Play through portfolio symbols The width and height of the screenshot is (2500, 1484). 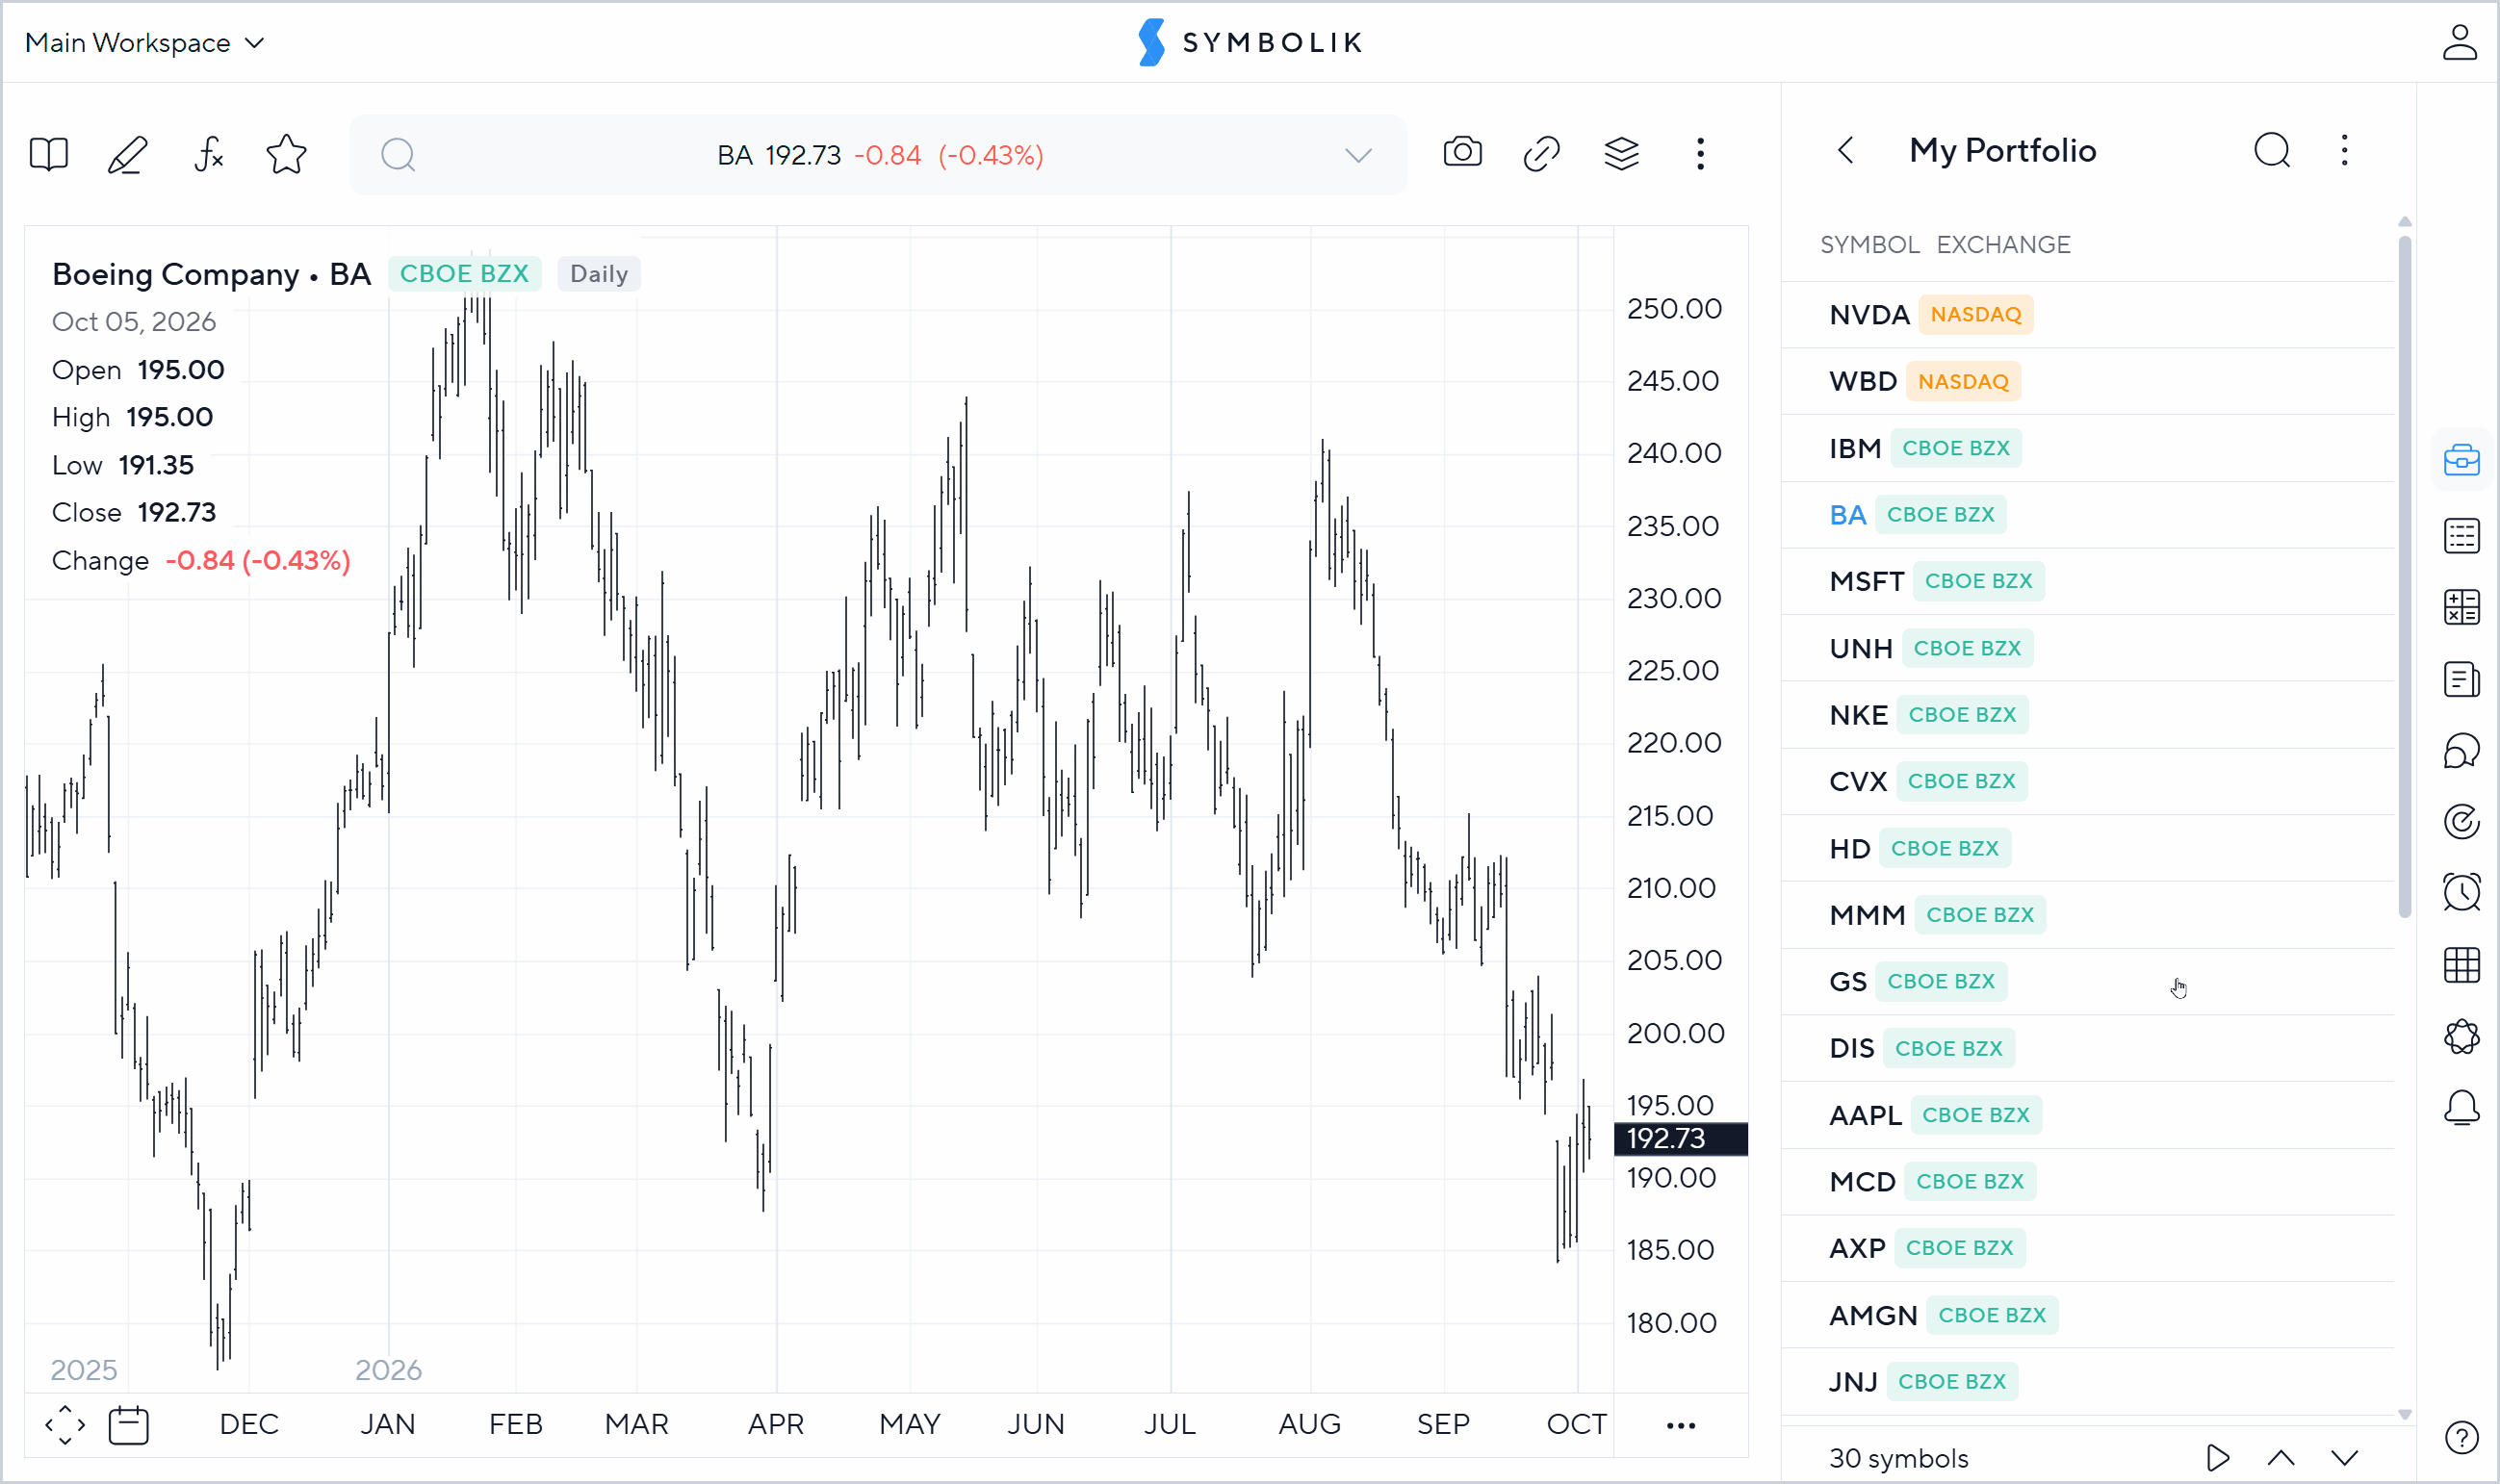pos(2217,1458)
